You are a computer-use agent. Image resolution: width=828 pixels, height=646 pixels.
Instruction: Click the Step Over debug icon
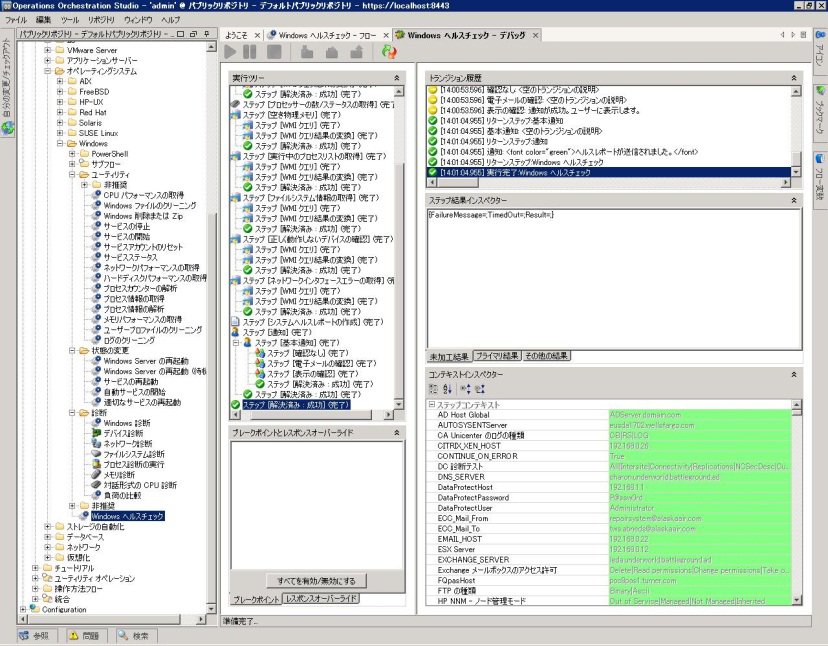332,52
